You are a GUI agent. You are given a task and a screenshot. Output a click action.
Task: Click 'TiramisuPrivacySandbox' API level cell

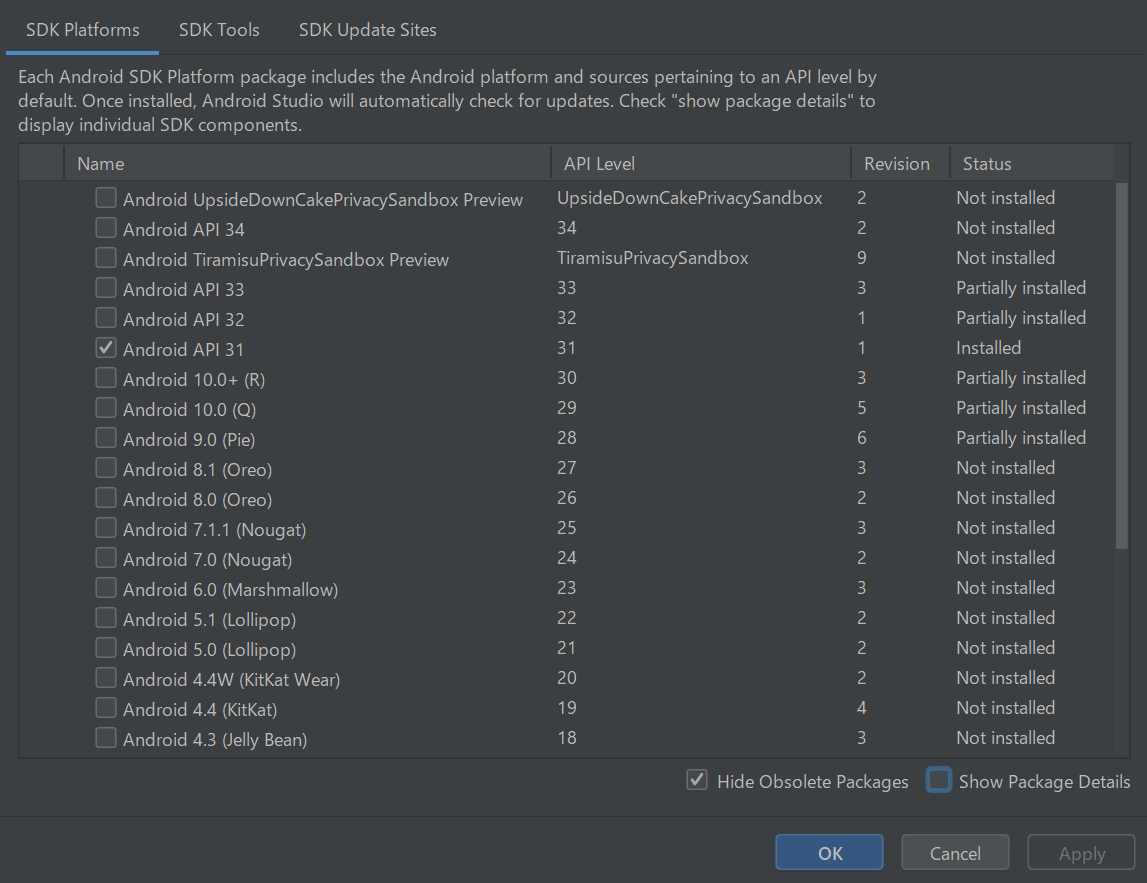[653, 258]
